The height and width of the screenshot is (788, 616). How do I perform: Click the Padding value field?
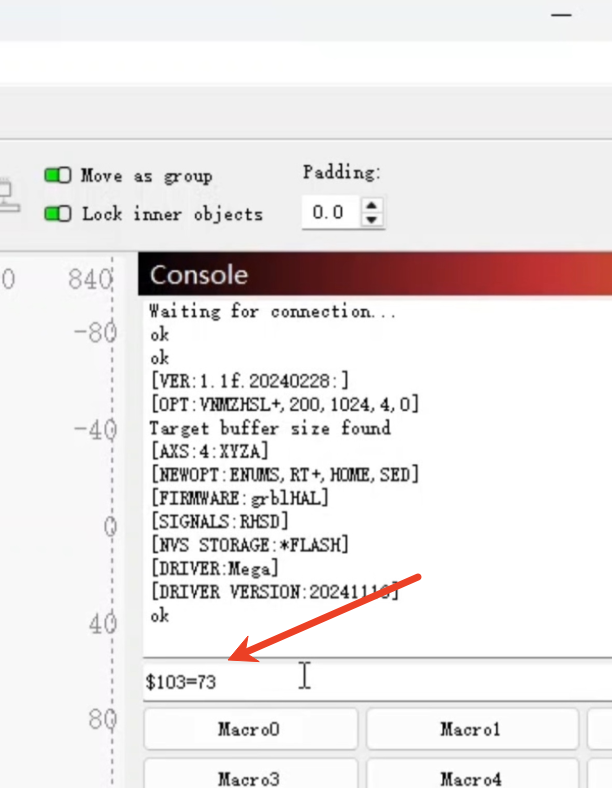click(329, 212)
